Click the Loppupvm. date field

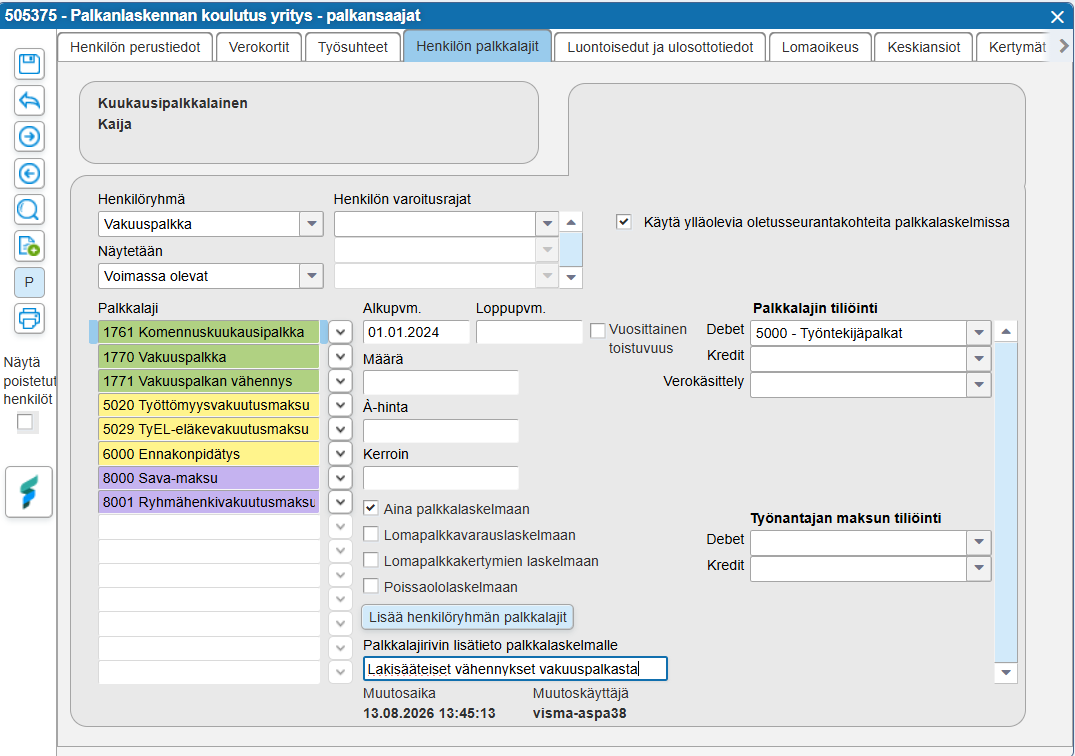529,332
